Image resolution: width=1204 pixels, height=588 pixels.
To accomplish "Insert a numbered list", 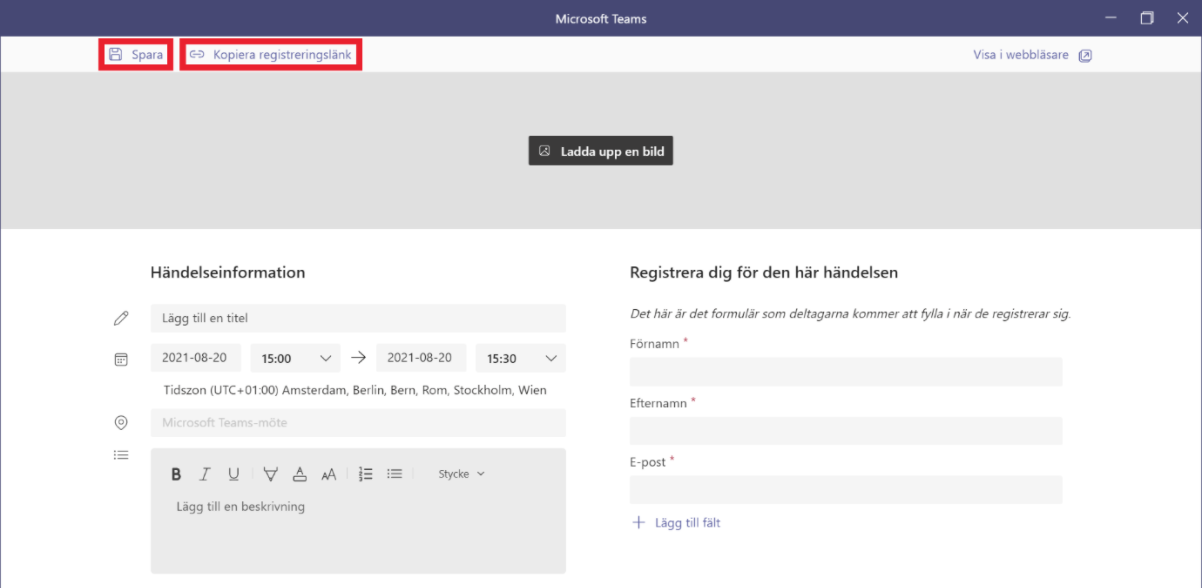I will tap(366, 474).
